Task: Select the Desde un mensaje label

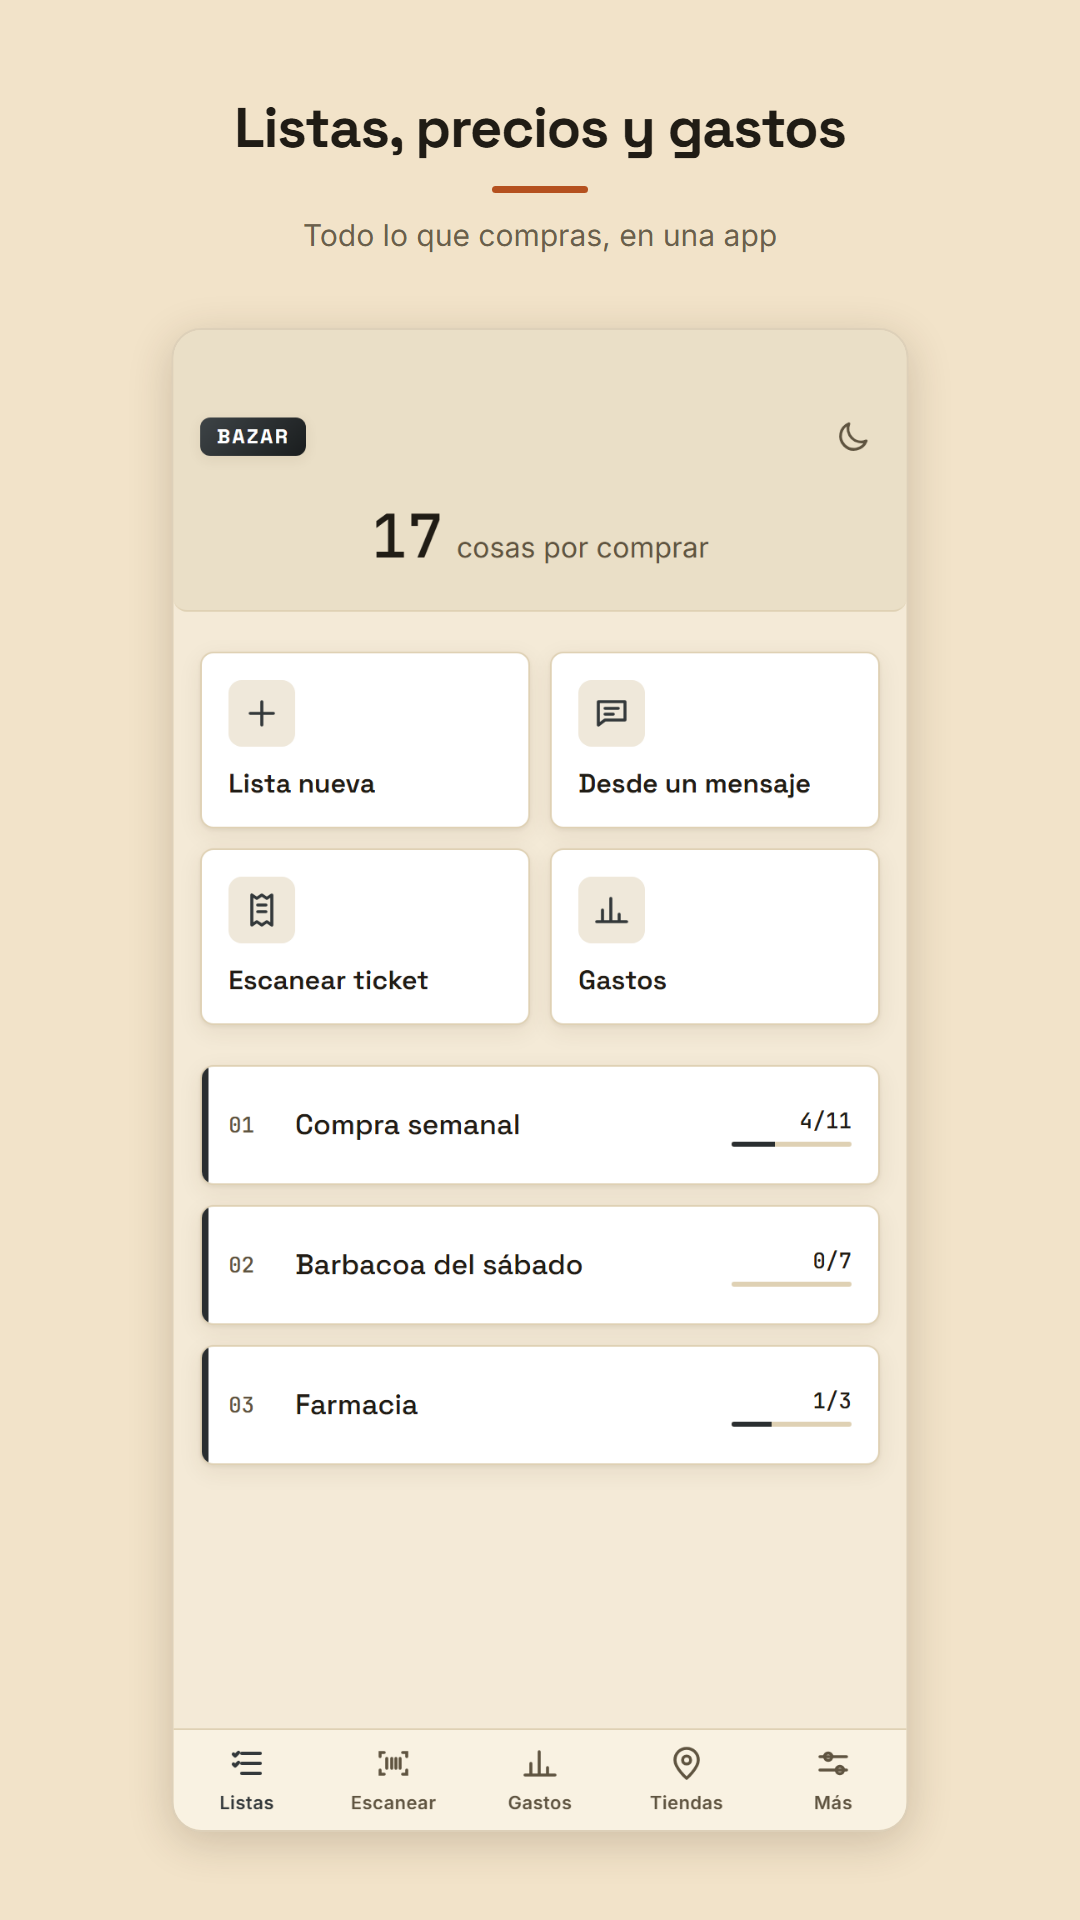Action: [695, 784]
